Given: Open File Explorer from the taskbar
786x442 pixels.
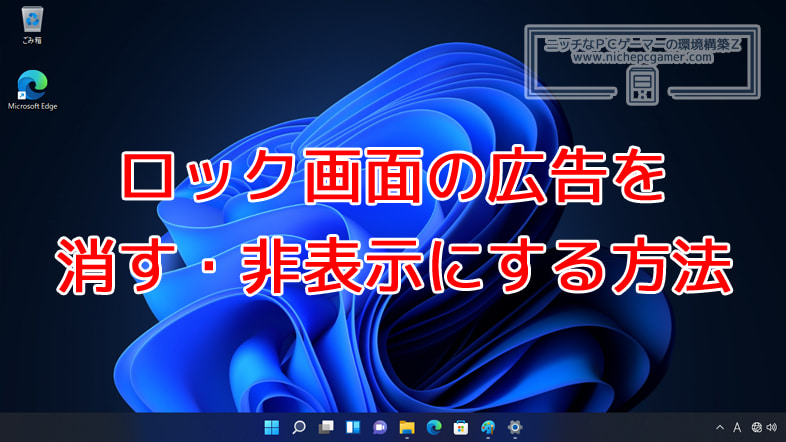Looking at the screenshot, I should tap(407, 427).
